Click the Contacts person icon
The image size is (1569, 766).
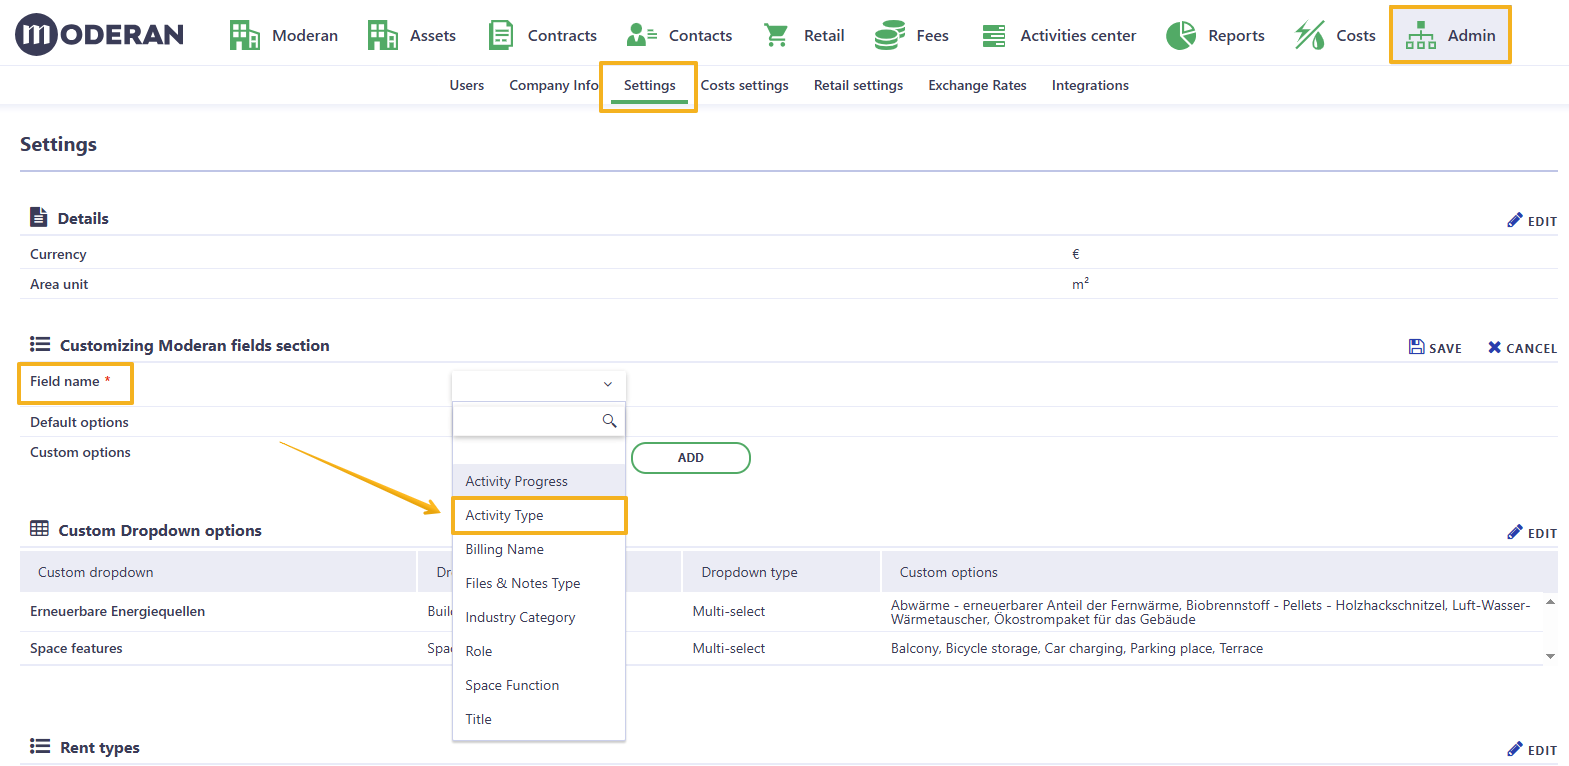641,35
